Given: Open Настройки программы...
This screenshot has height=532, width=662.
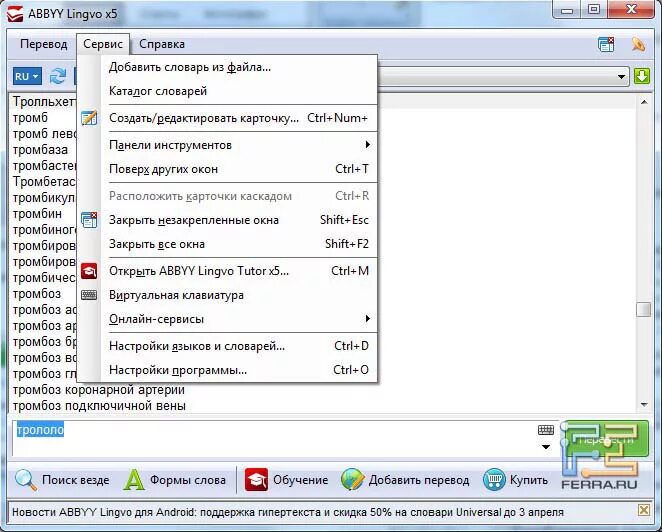Looking at the screenshot, I should point(239,370).
